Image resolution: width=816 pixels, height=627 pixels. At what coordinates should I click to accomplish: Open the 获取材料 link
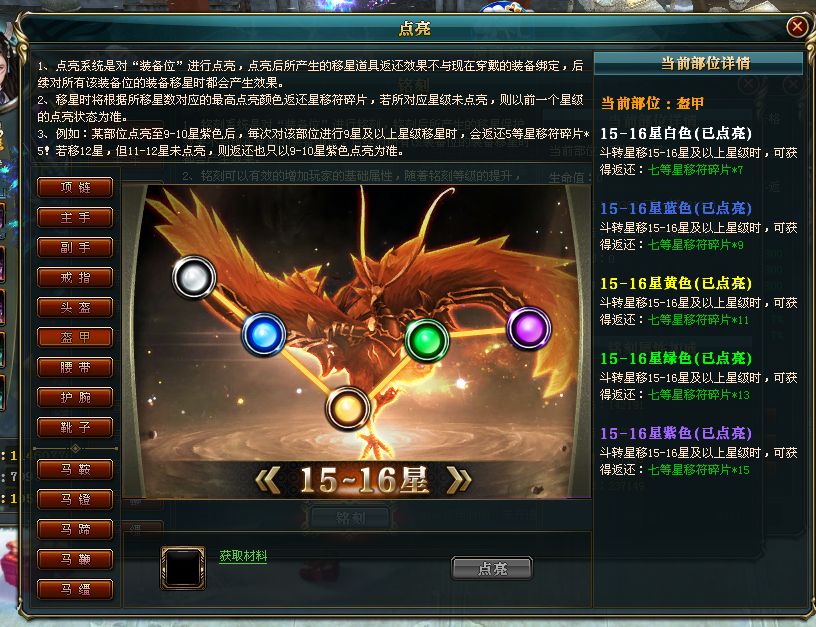pyautogui.click(x=243, y=556)
